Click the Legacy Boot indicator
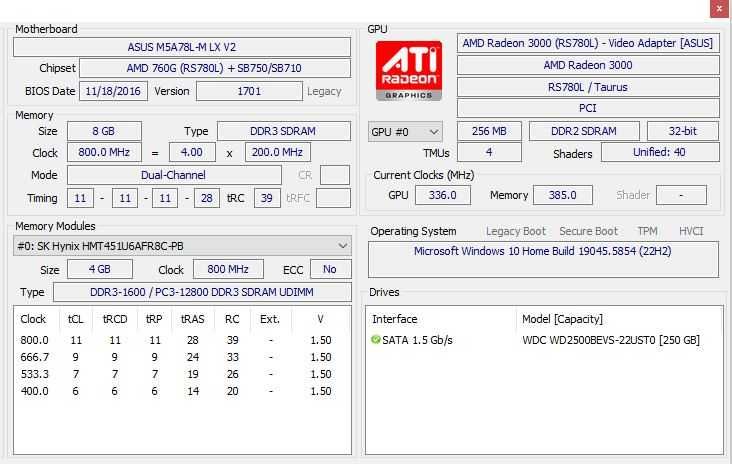The image size is (732, 464). click(515, 232)
